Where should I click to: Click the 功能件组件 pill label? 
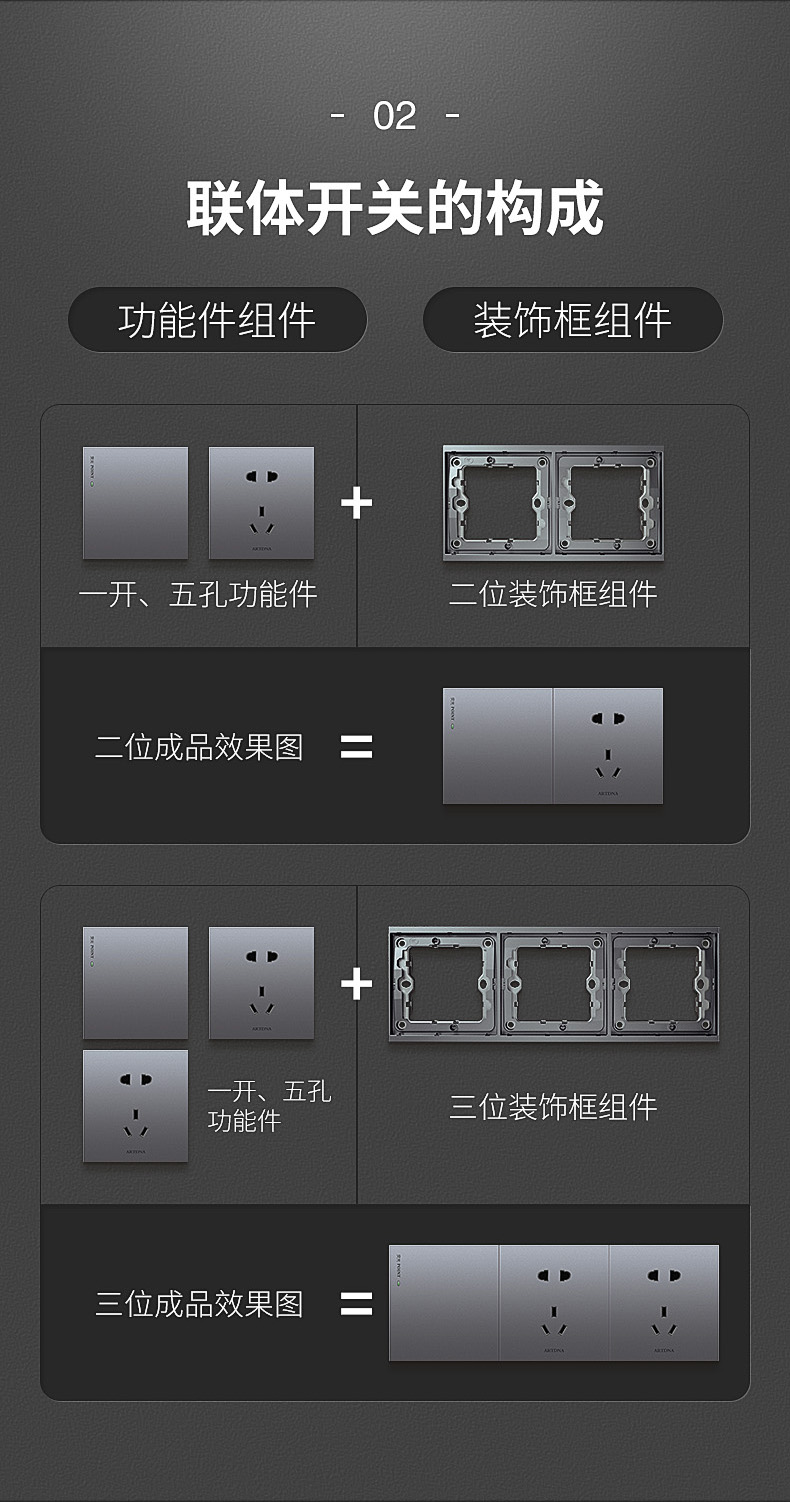[x=217, y=320]
